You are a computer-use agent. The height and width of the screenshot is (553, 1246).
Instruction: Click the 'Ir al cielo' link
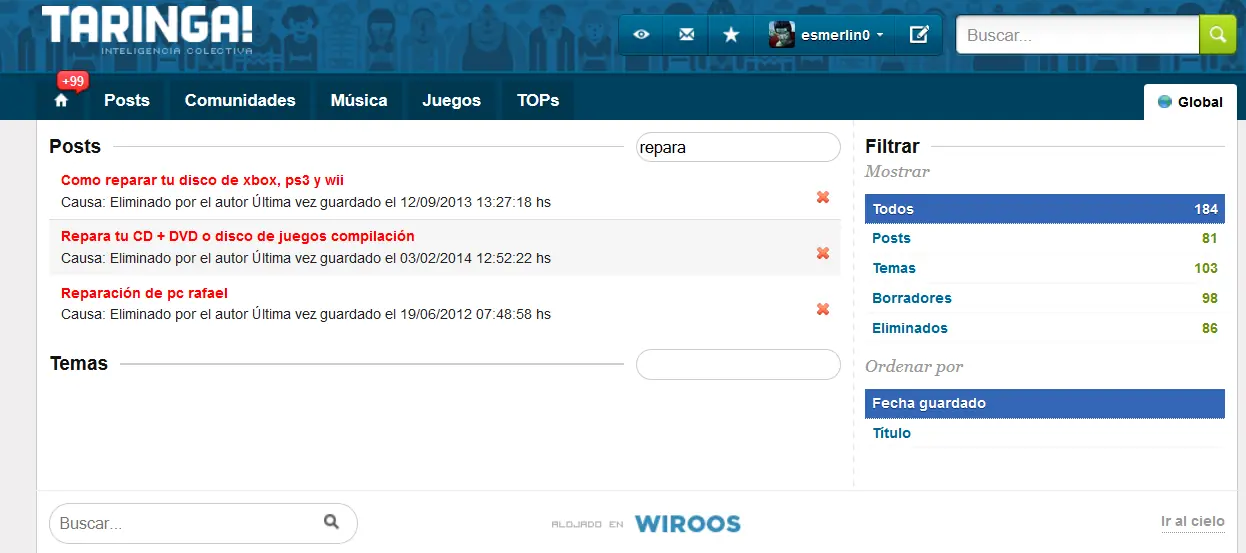(1192, 521)
